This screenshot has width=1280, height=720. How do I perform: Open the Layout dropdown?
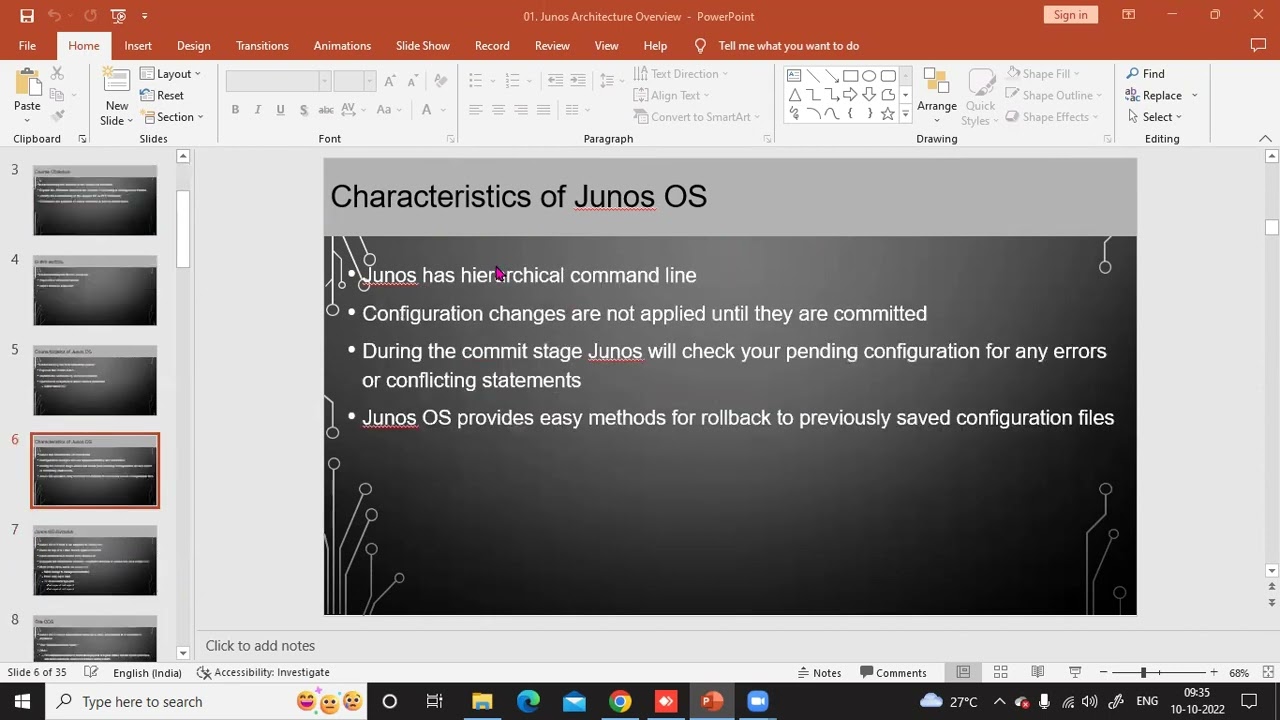pos(170,74)
